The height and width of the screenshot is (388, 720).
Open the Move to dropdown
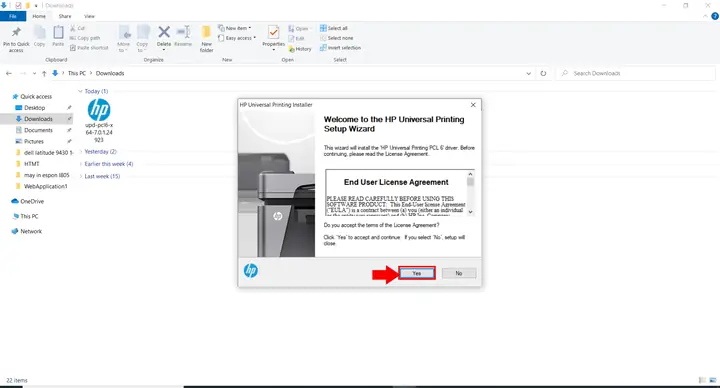(124, 39)
